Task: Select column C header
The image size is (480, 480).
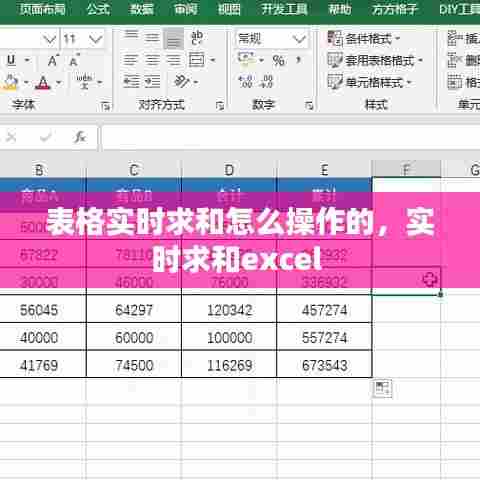Action: coord(134,170)
